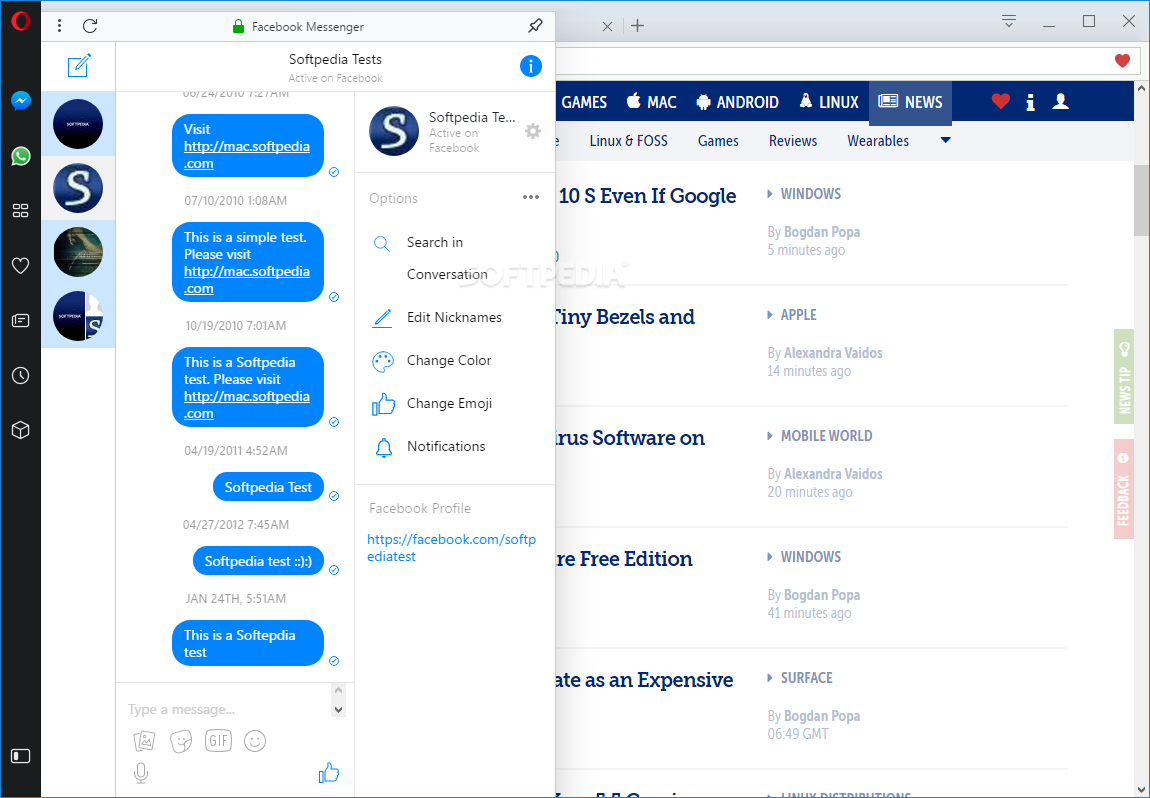1150x798 pixels.
Task: Open facebook.com/softpediatest profile link
Action: (x=451, y=548)
